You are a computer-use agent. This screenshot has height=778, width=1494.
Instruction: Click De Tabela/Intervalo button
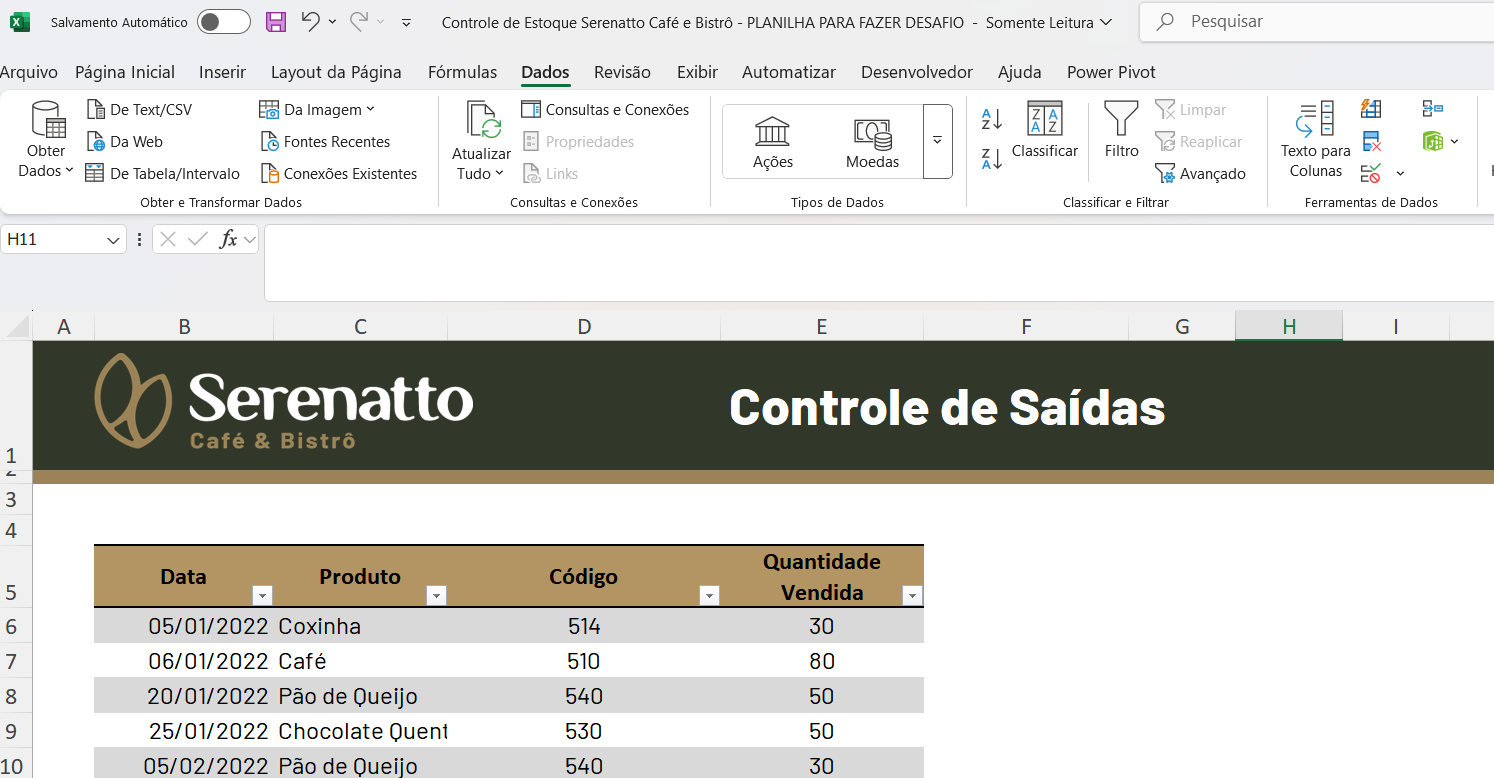pyautogui.click(x=162, y=173)
